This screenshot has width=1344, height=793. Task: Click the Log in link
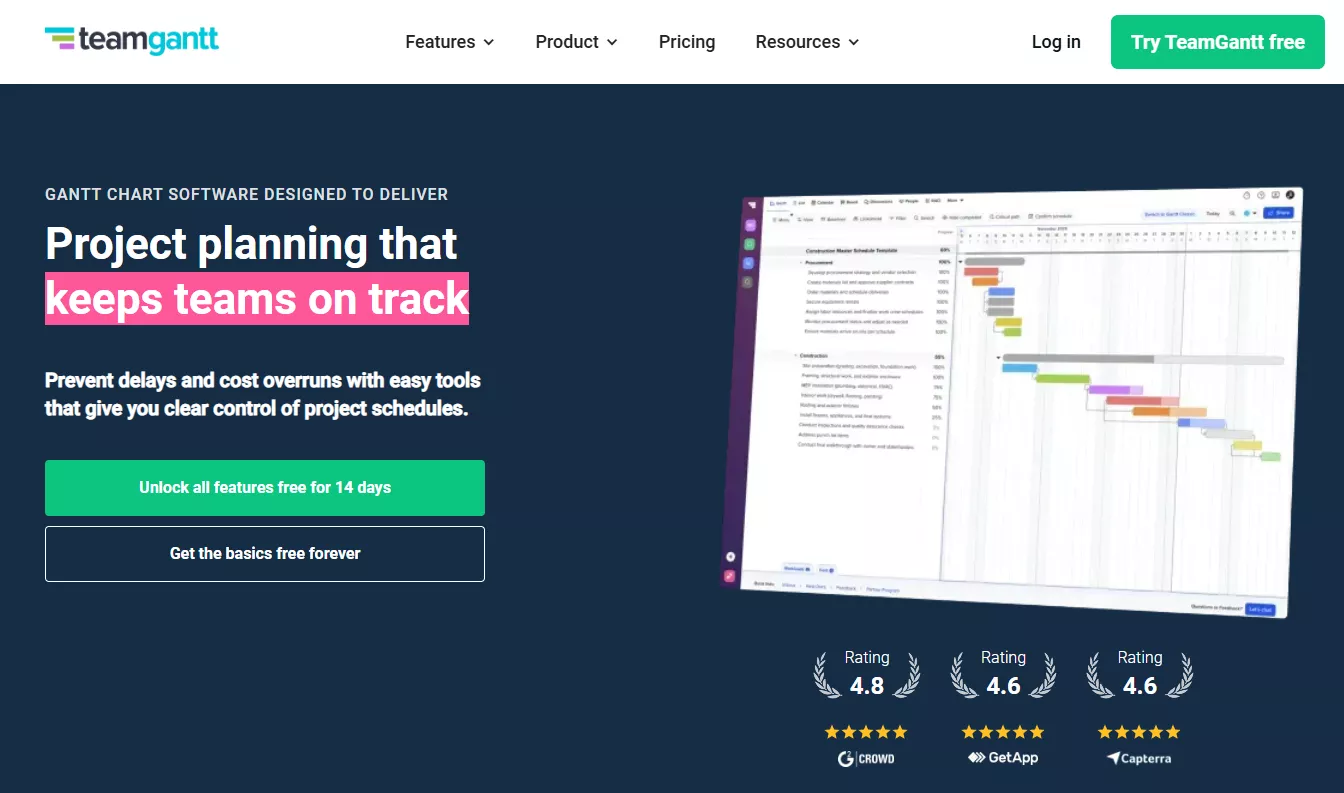pyautogui.click(x=1056, y=42)
